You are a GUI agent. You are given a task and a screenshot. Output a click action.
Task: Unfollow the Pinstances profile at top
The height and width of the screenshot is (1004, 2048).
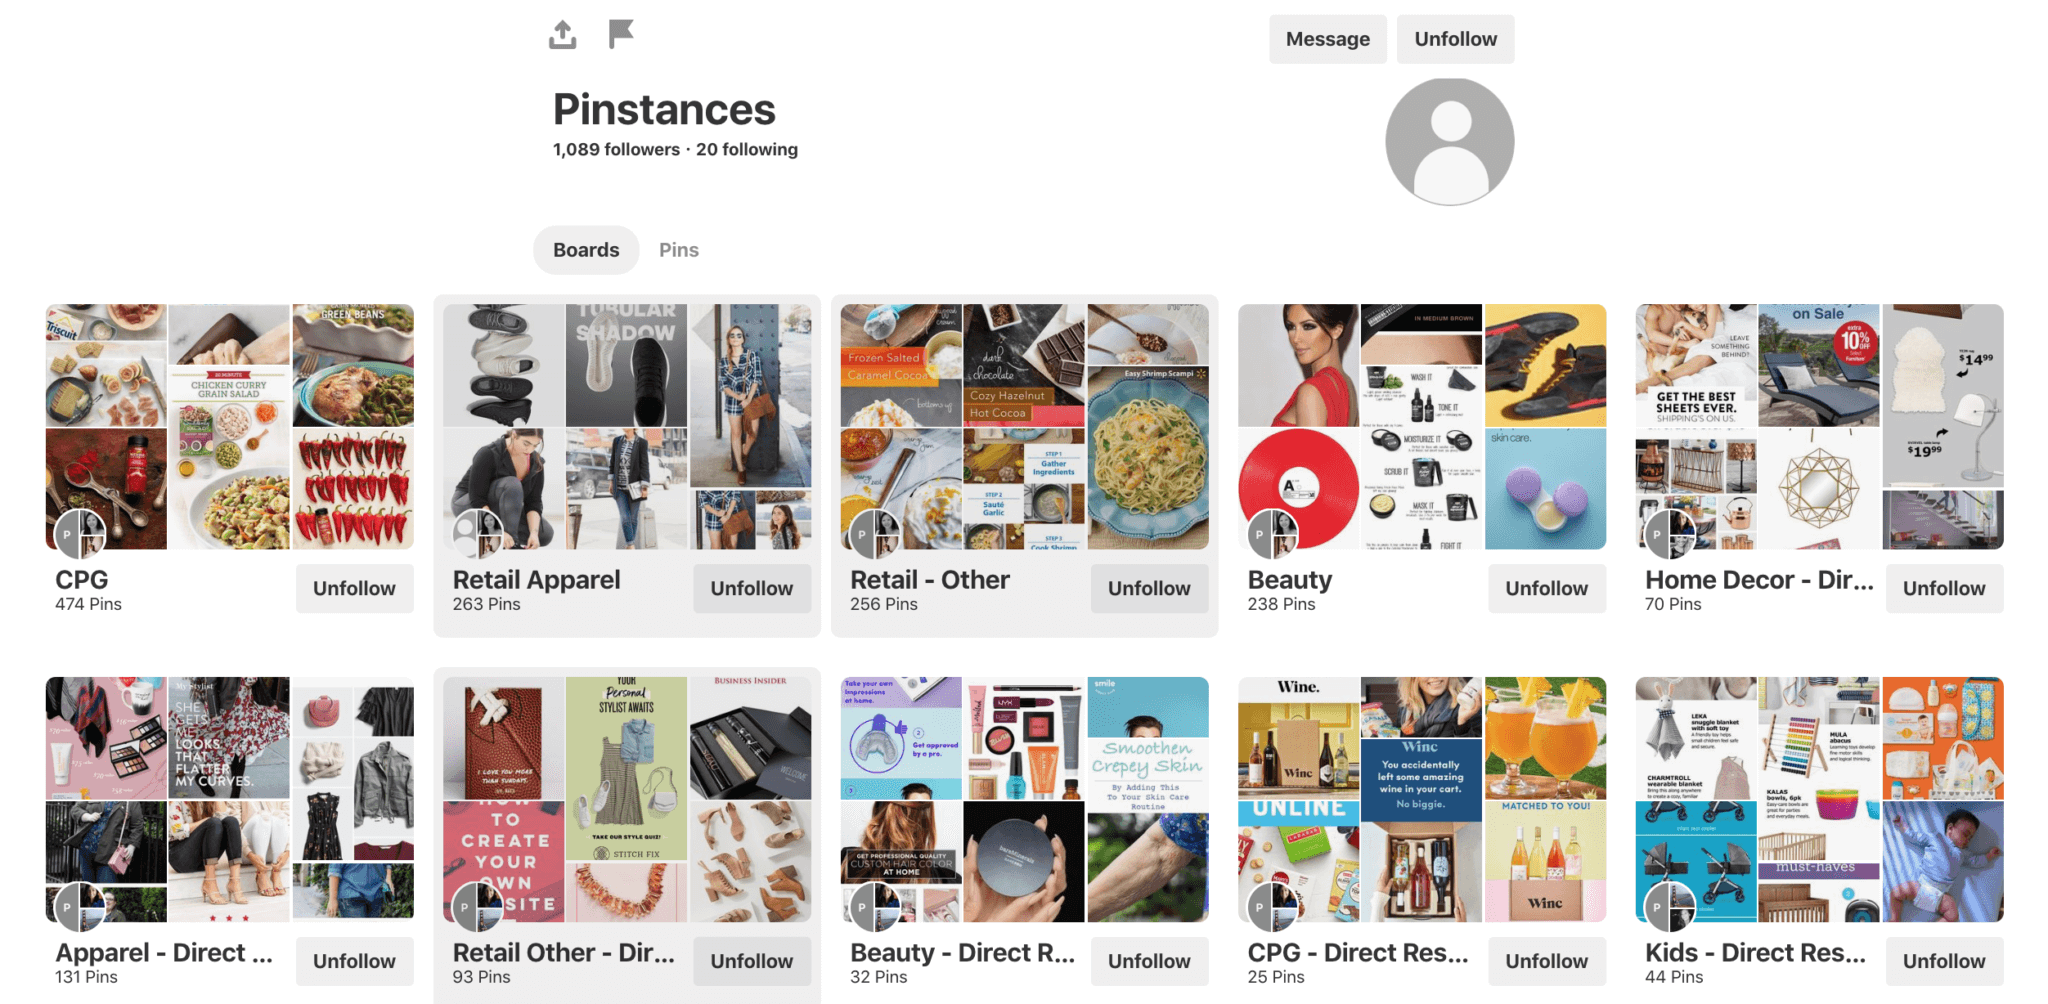[1455, 39]
